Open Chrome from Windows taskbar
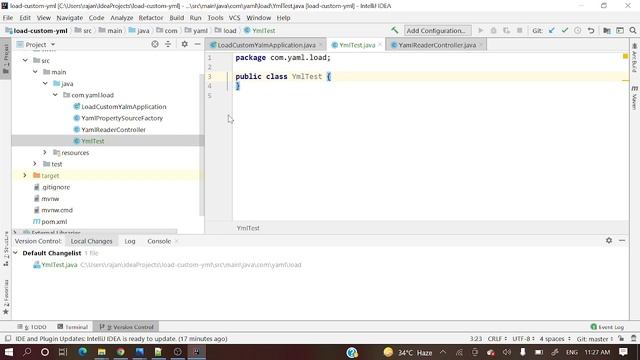The image size is (640, 360). coord(120,352)
